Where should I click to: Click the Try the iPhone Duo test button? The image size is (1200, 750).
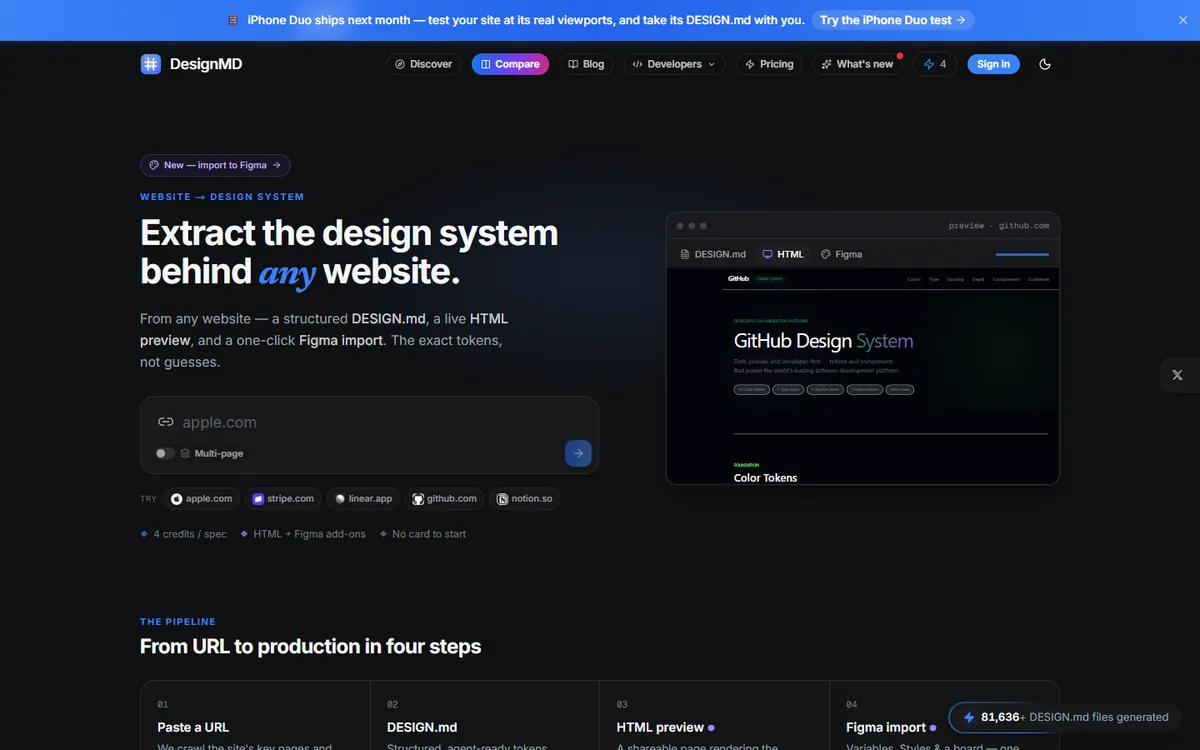pos(892,20)
